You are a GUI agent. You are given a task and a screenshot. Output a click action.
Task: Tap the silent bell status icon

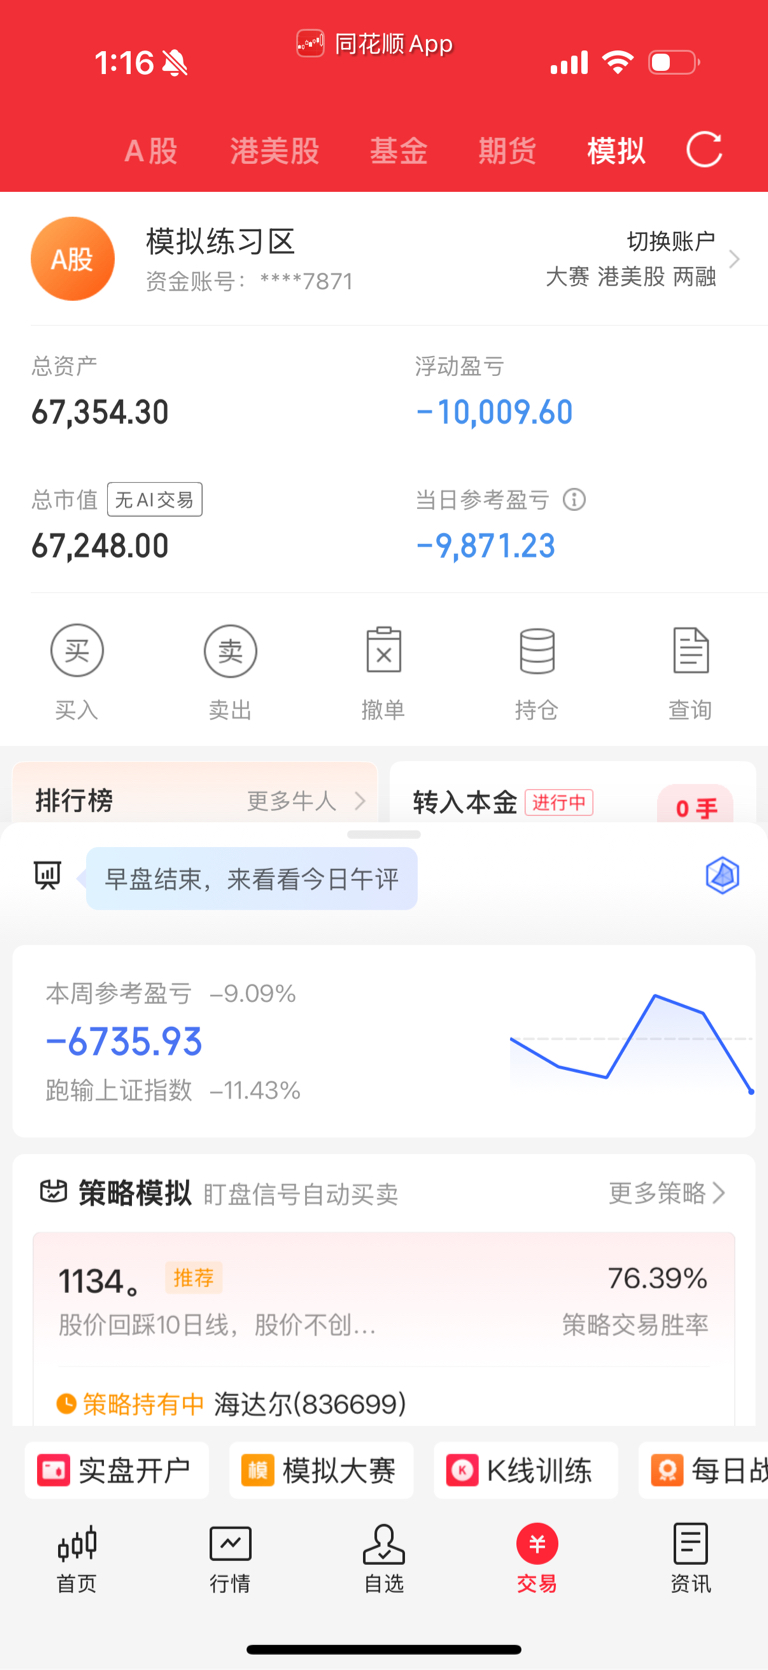pos(174,64)
